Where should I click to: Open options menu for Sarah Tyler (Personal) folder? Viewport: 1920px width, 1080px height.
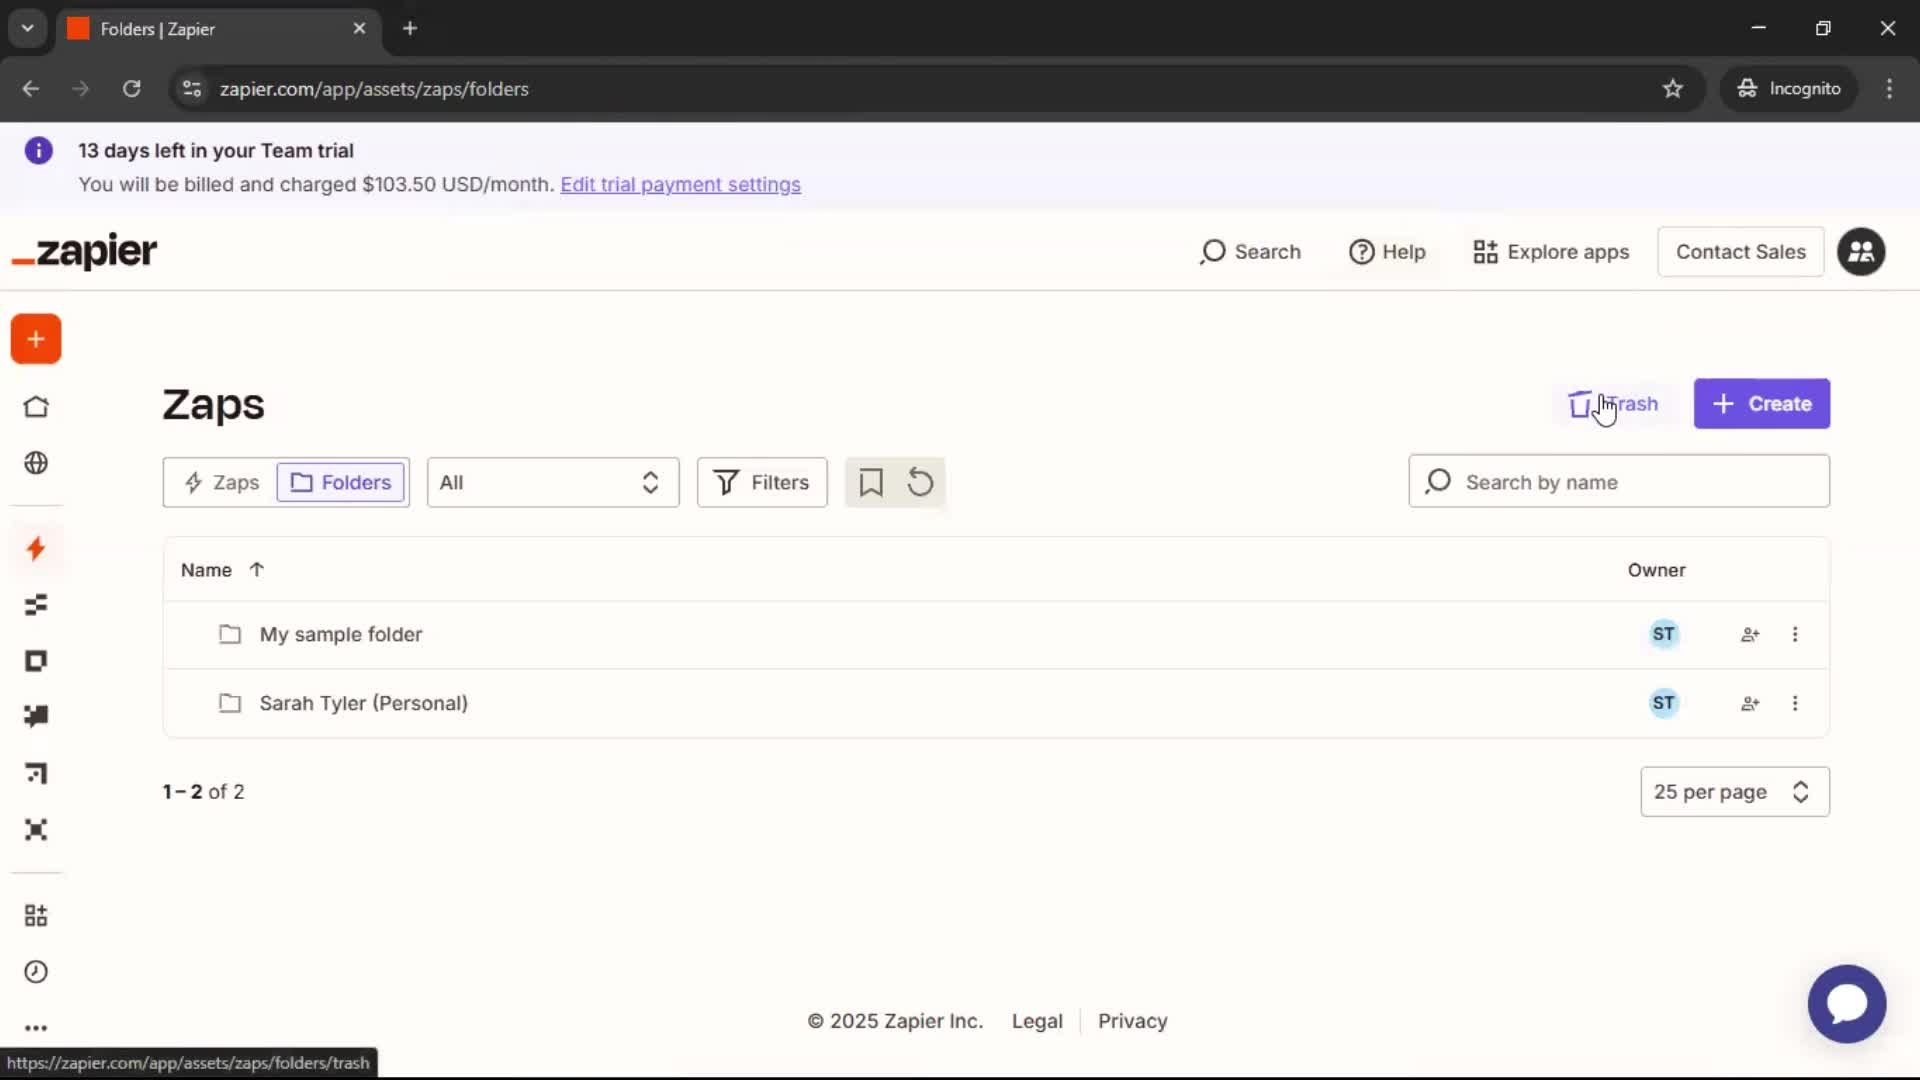tap(1795, 703)
